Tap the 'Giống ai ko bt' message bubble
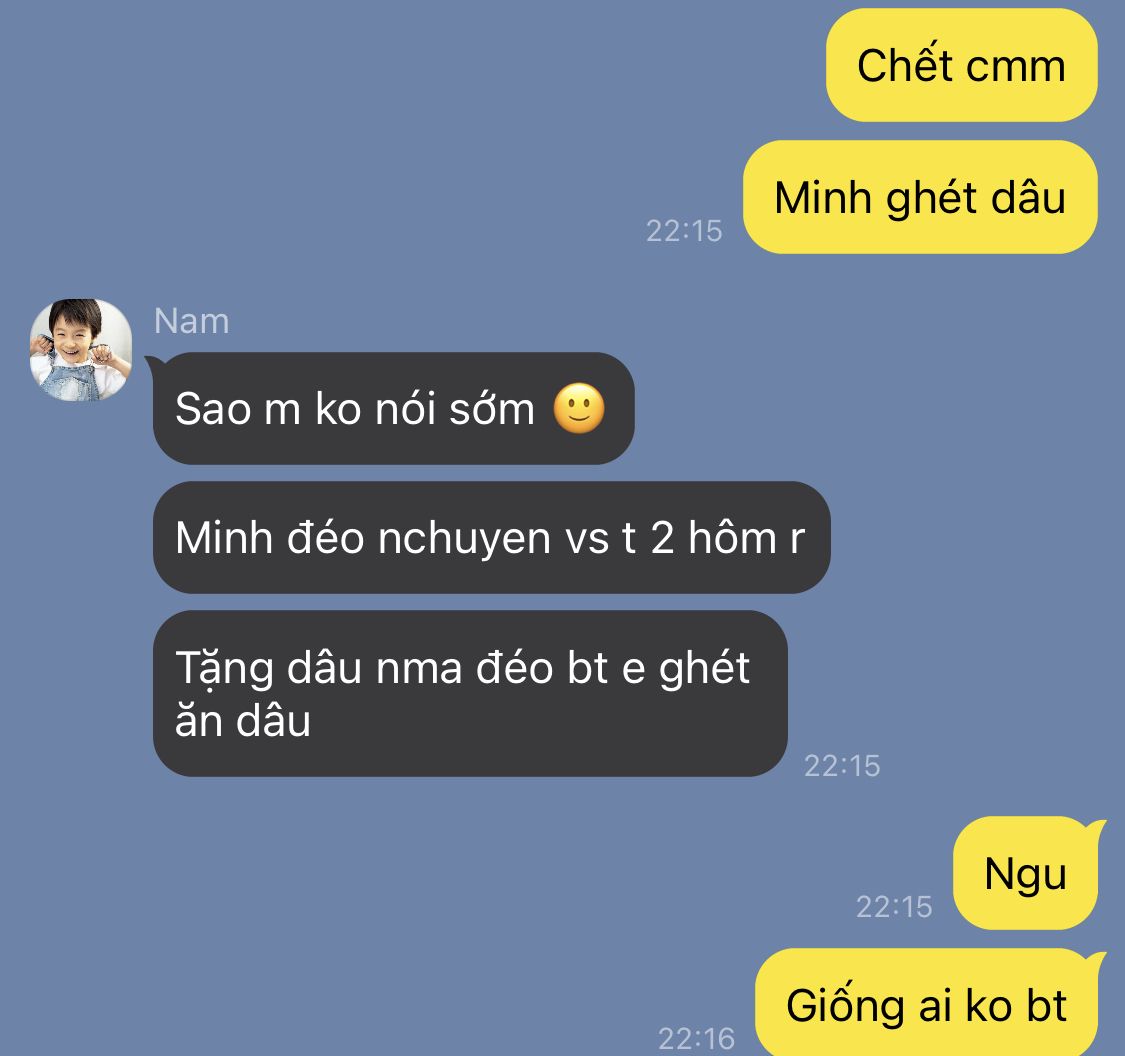 [x=926, y=1004]
